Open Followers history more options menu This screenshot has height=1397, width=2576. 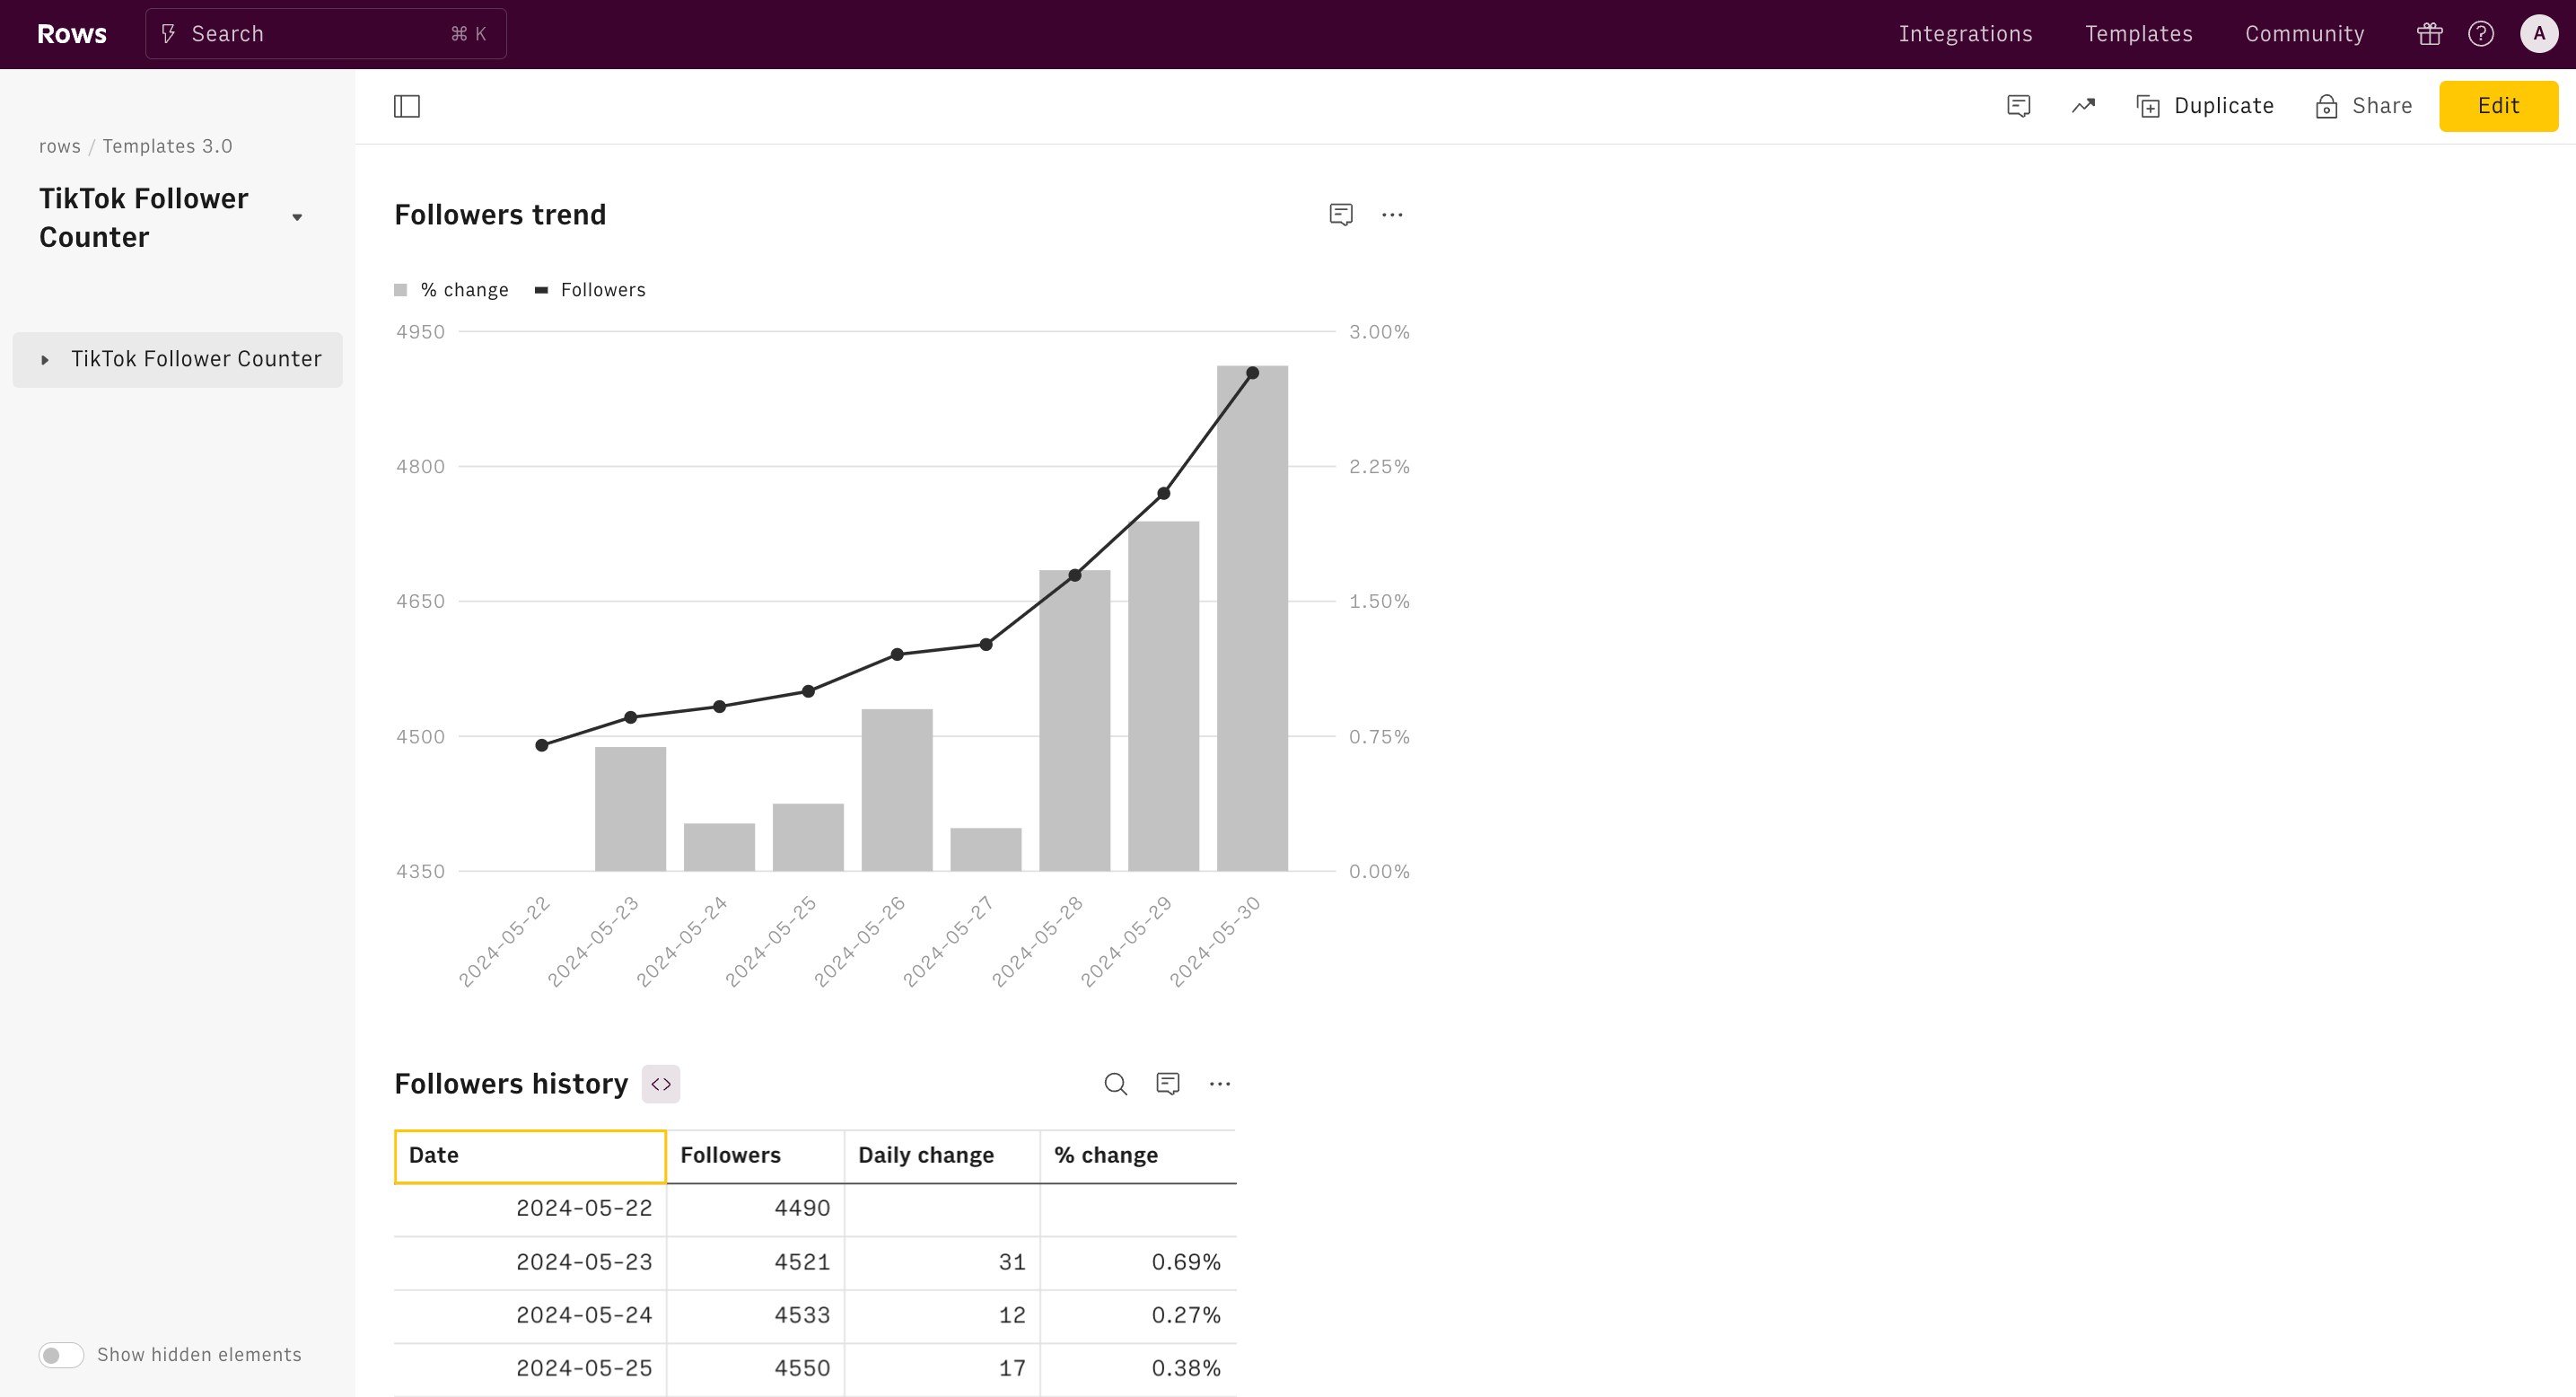coord(1219,1084)
